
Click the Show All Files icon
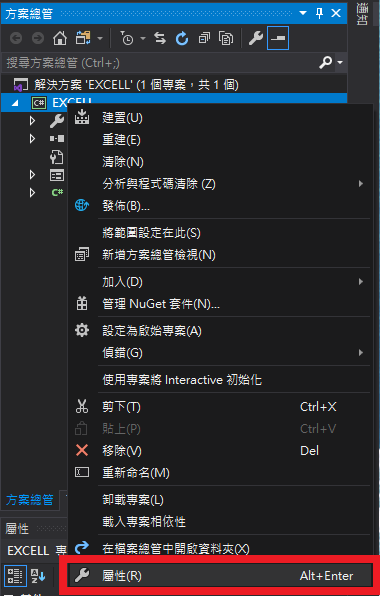click(226, 38)
